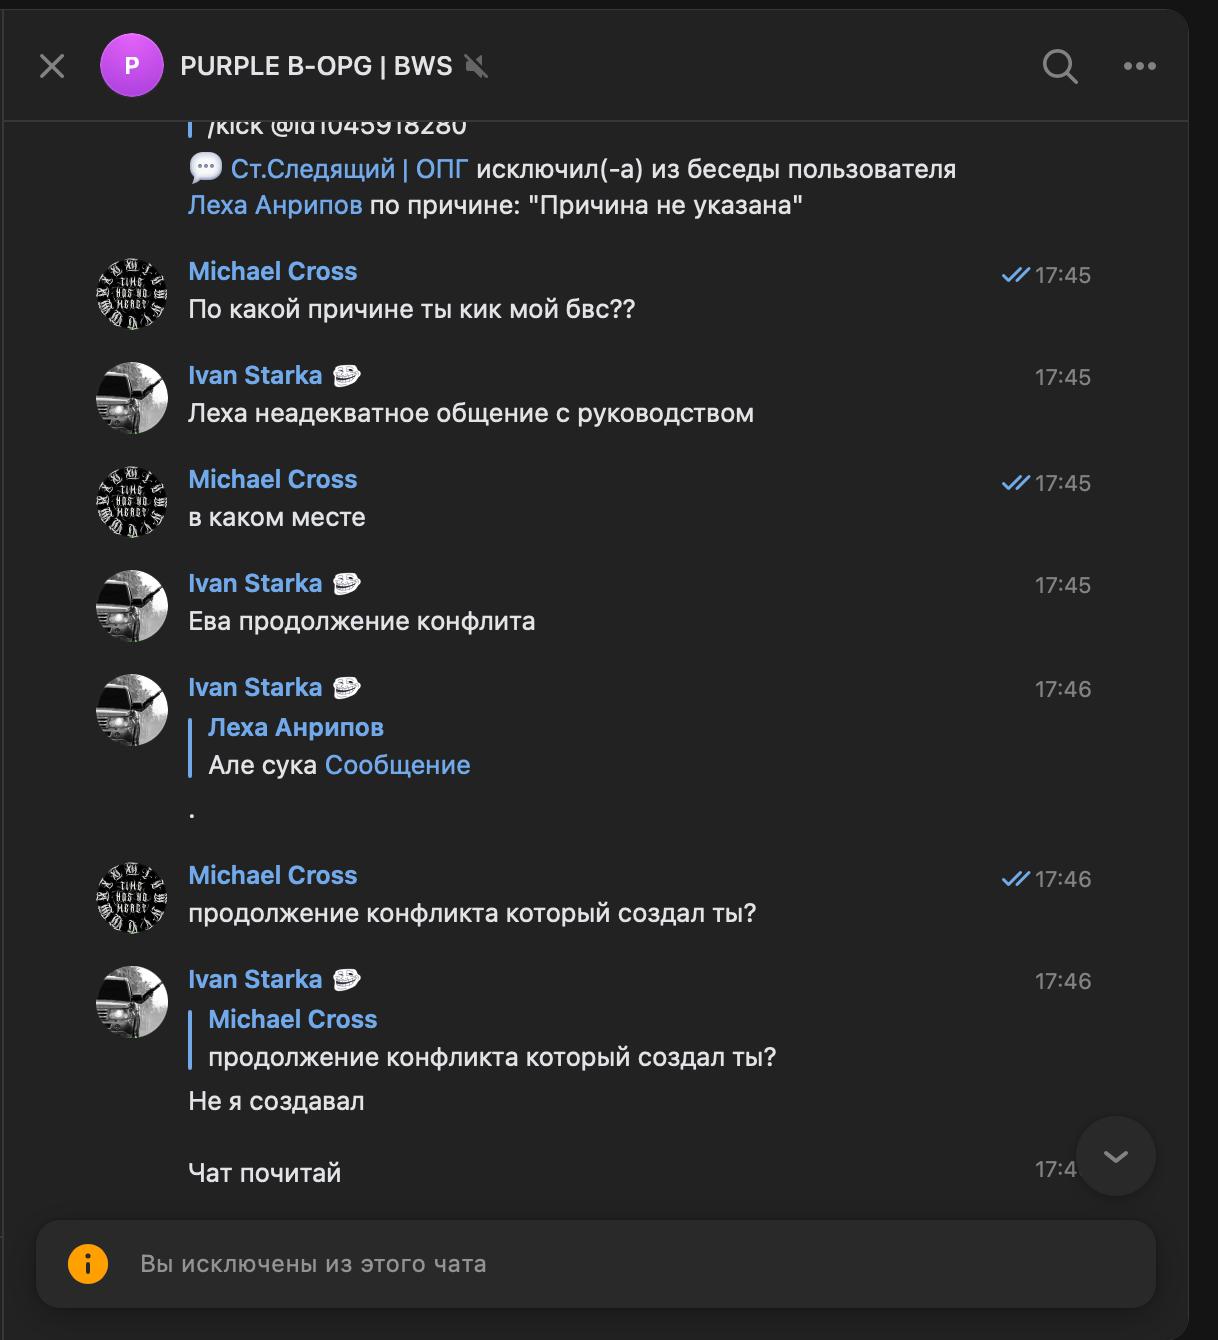The height and width of the screenshot is (1340, 1218).
Task: Click the read checkmarks on the first 17:45 message
Action: click(1015, 275)
